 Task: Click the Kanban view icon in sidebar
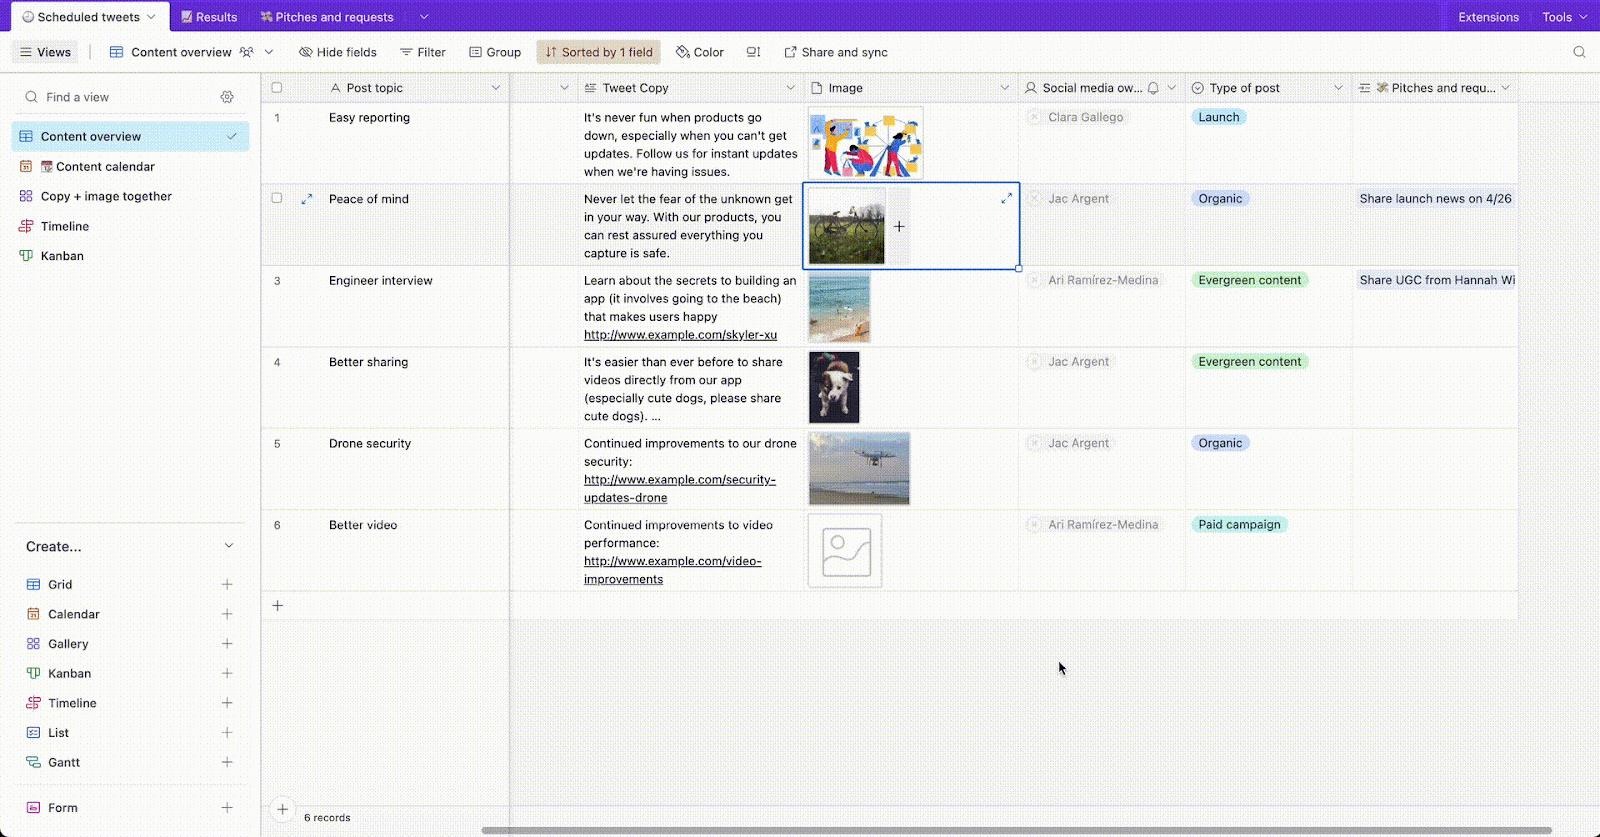(x=26, y=256)
